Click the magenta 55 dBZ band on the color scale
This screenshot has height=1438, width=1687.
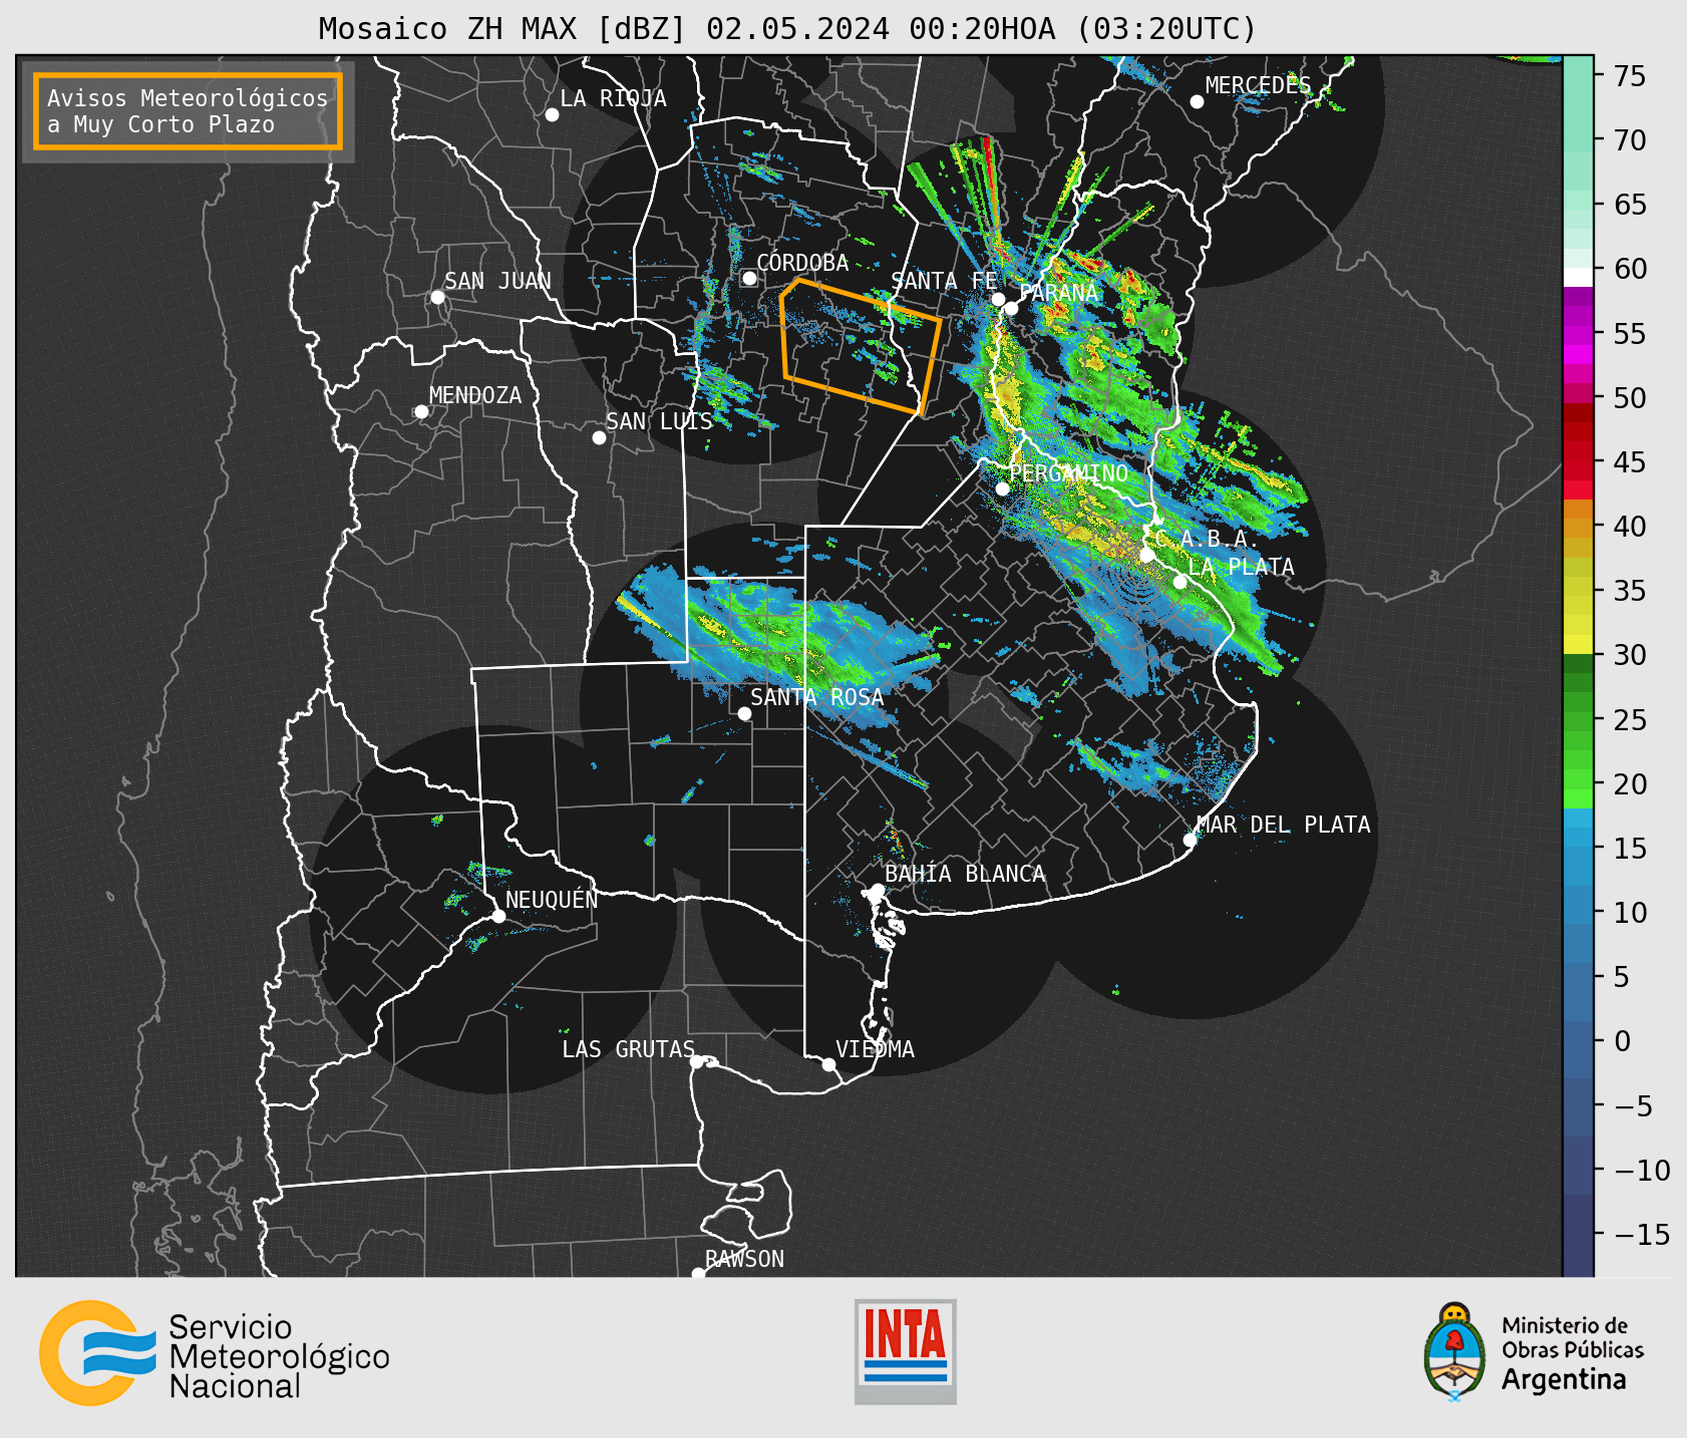point(1578,334)
